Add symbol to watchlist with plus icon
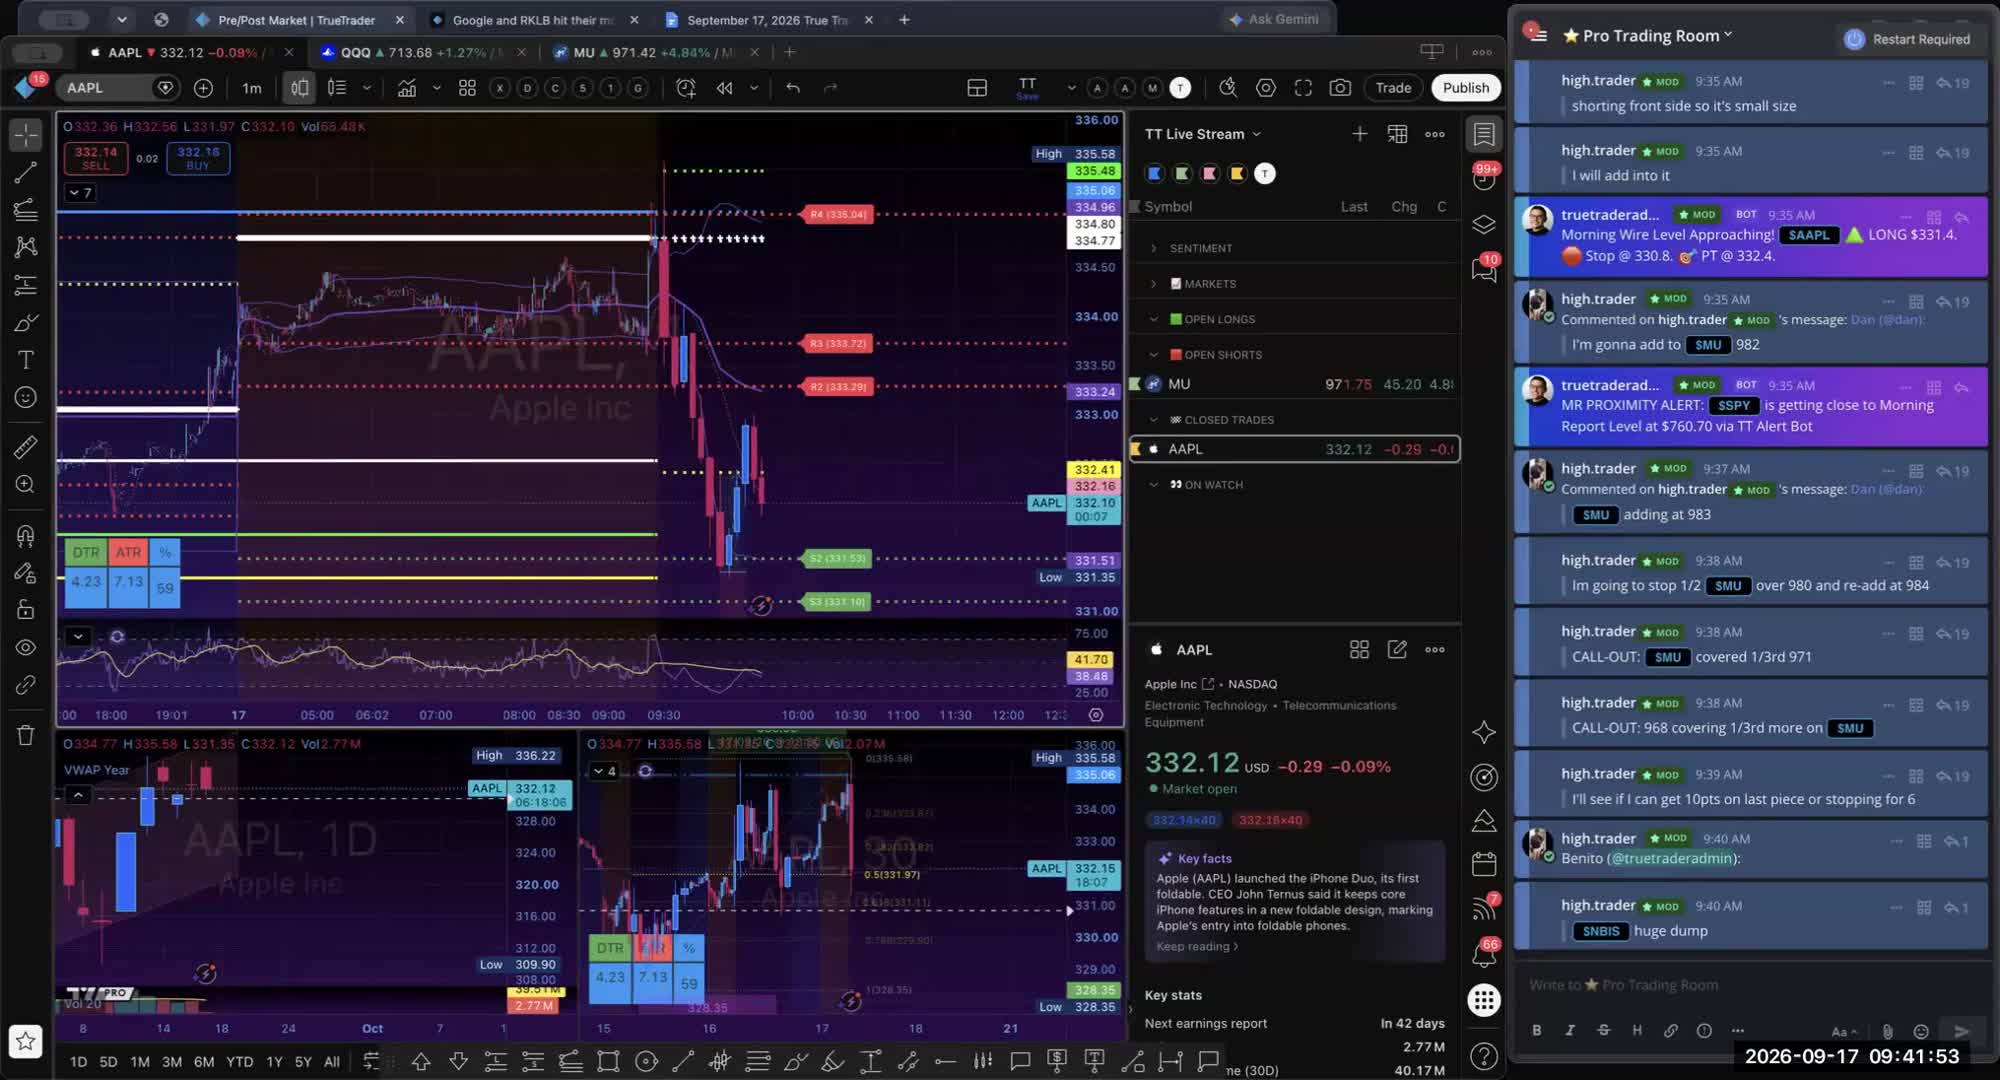 (1359, 134)
